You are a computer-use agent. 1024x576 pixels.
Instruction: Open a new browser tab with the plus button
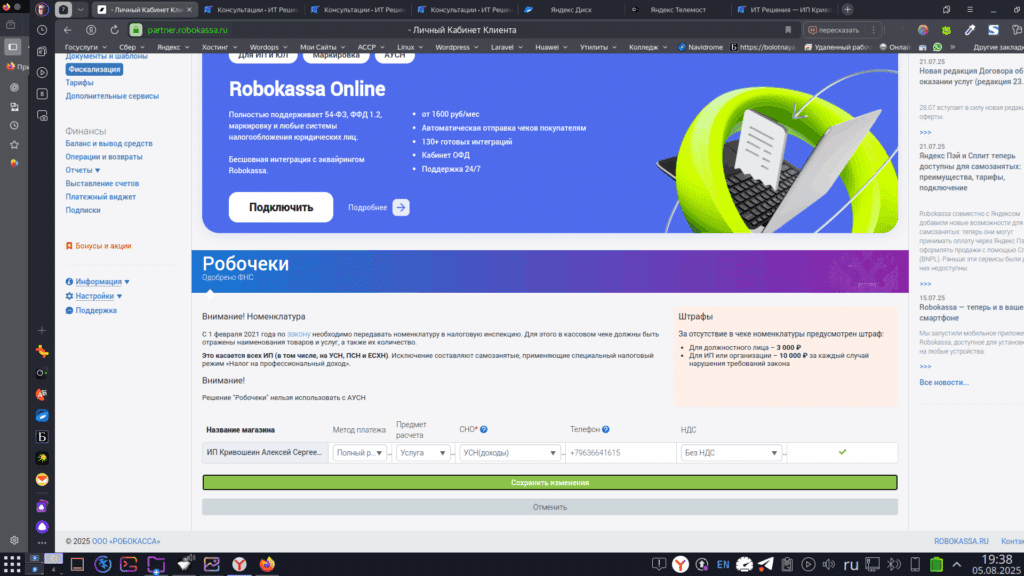tap(847, 10)
